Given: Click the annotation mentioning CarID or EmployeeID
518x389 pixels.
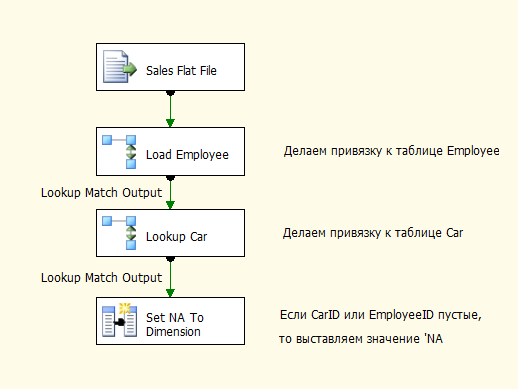Looking at the screenshot, I should tap(381, 315).
